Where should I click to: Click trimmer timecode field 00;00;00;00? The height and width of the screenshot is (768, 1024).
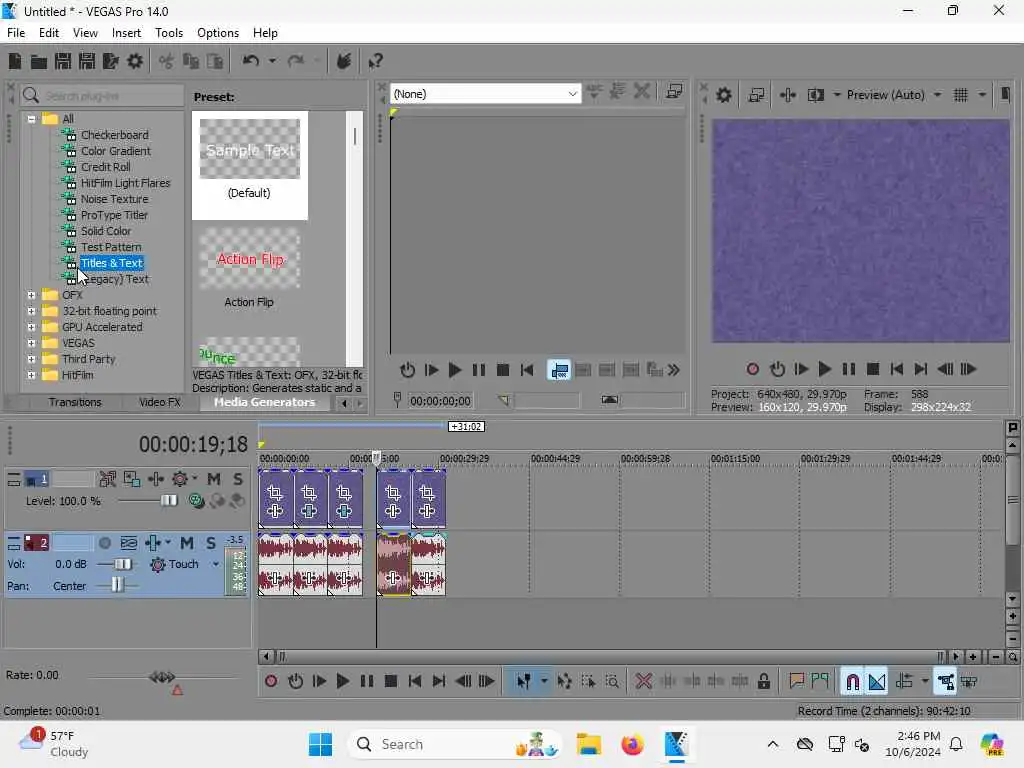[440, 401]
